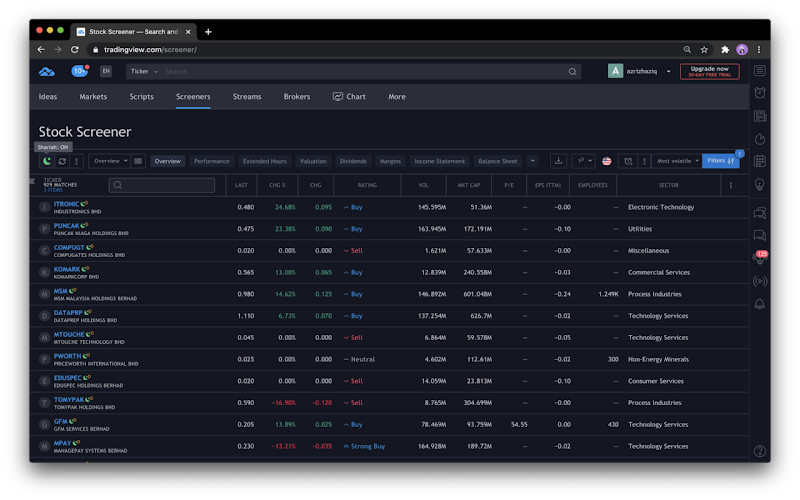Open the PUNCAK ticker link
The width and height of the screenshot is (800, 500).
pyautogui.click(x=67, y=226)
